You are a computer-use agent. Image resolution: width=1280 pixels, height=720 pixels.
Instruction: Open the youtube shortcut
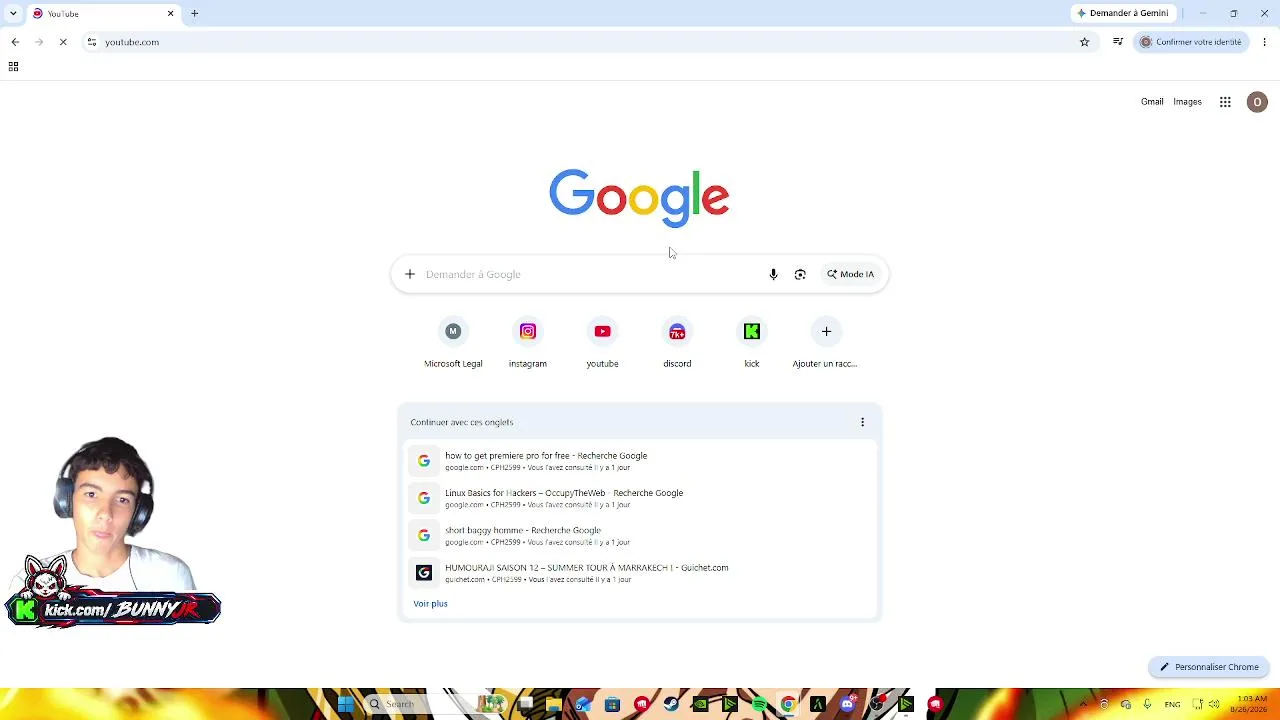[x=602, y=343]
